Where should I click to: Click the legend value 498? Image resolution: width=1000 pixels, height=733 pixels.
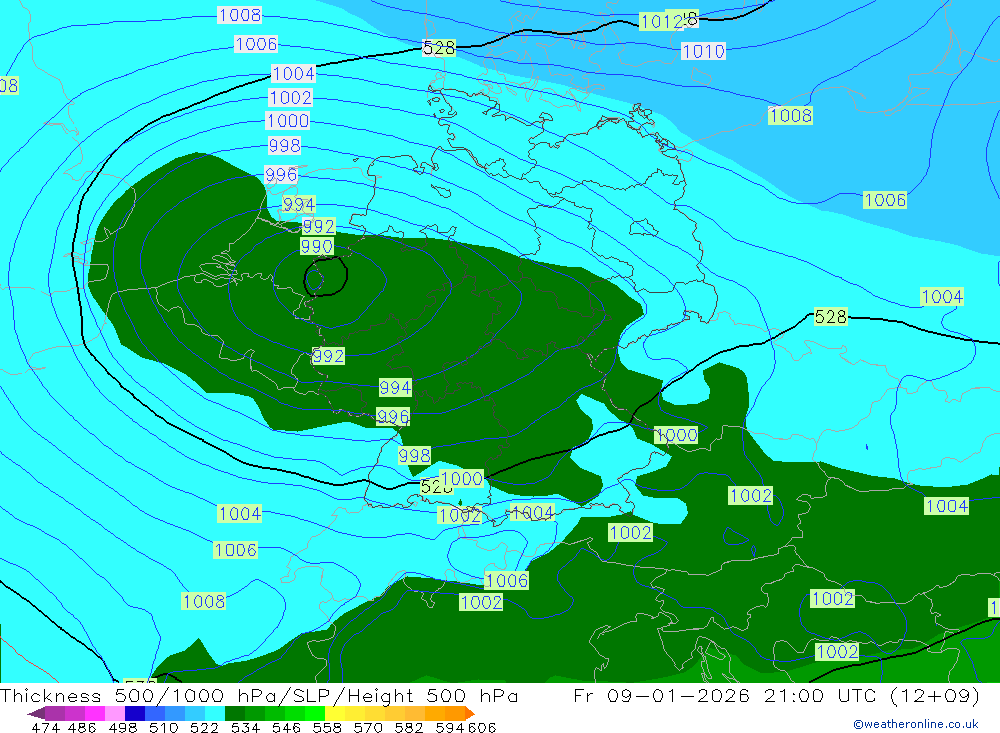(x=123, y=727)
